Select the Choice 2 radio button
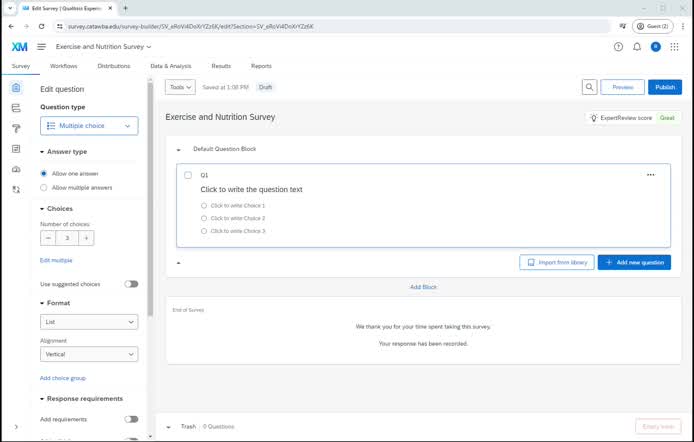 coord(204,218)
